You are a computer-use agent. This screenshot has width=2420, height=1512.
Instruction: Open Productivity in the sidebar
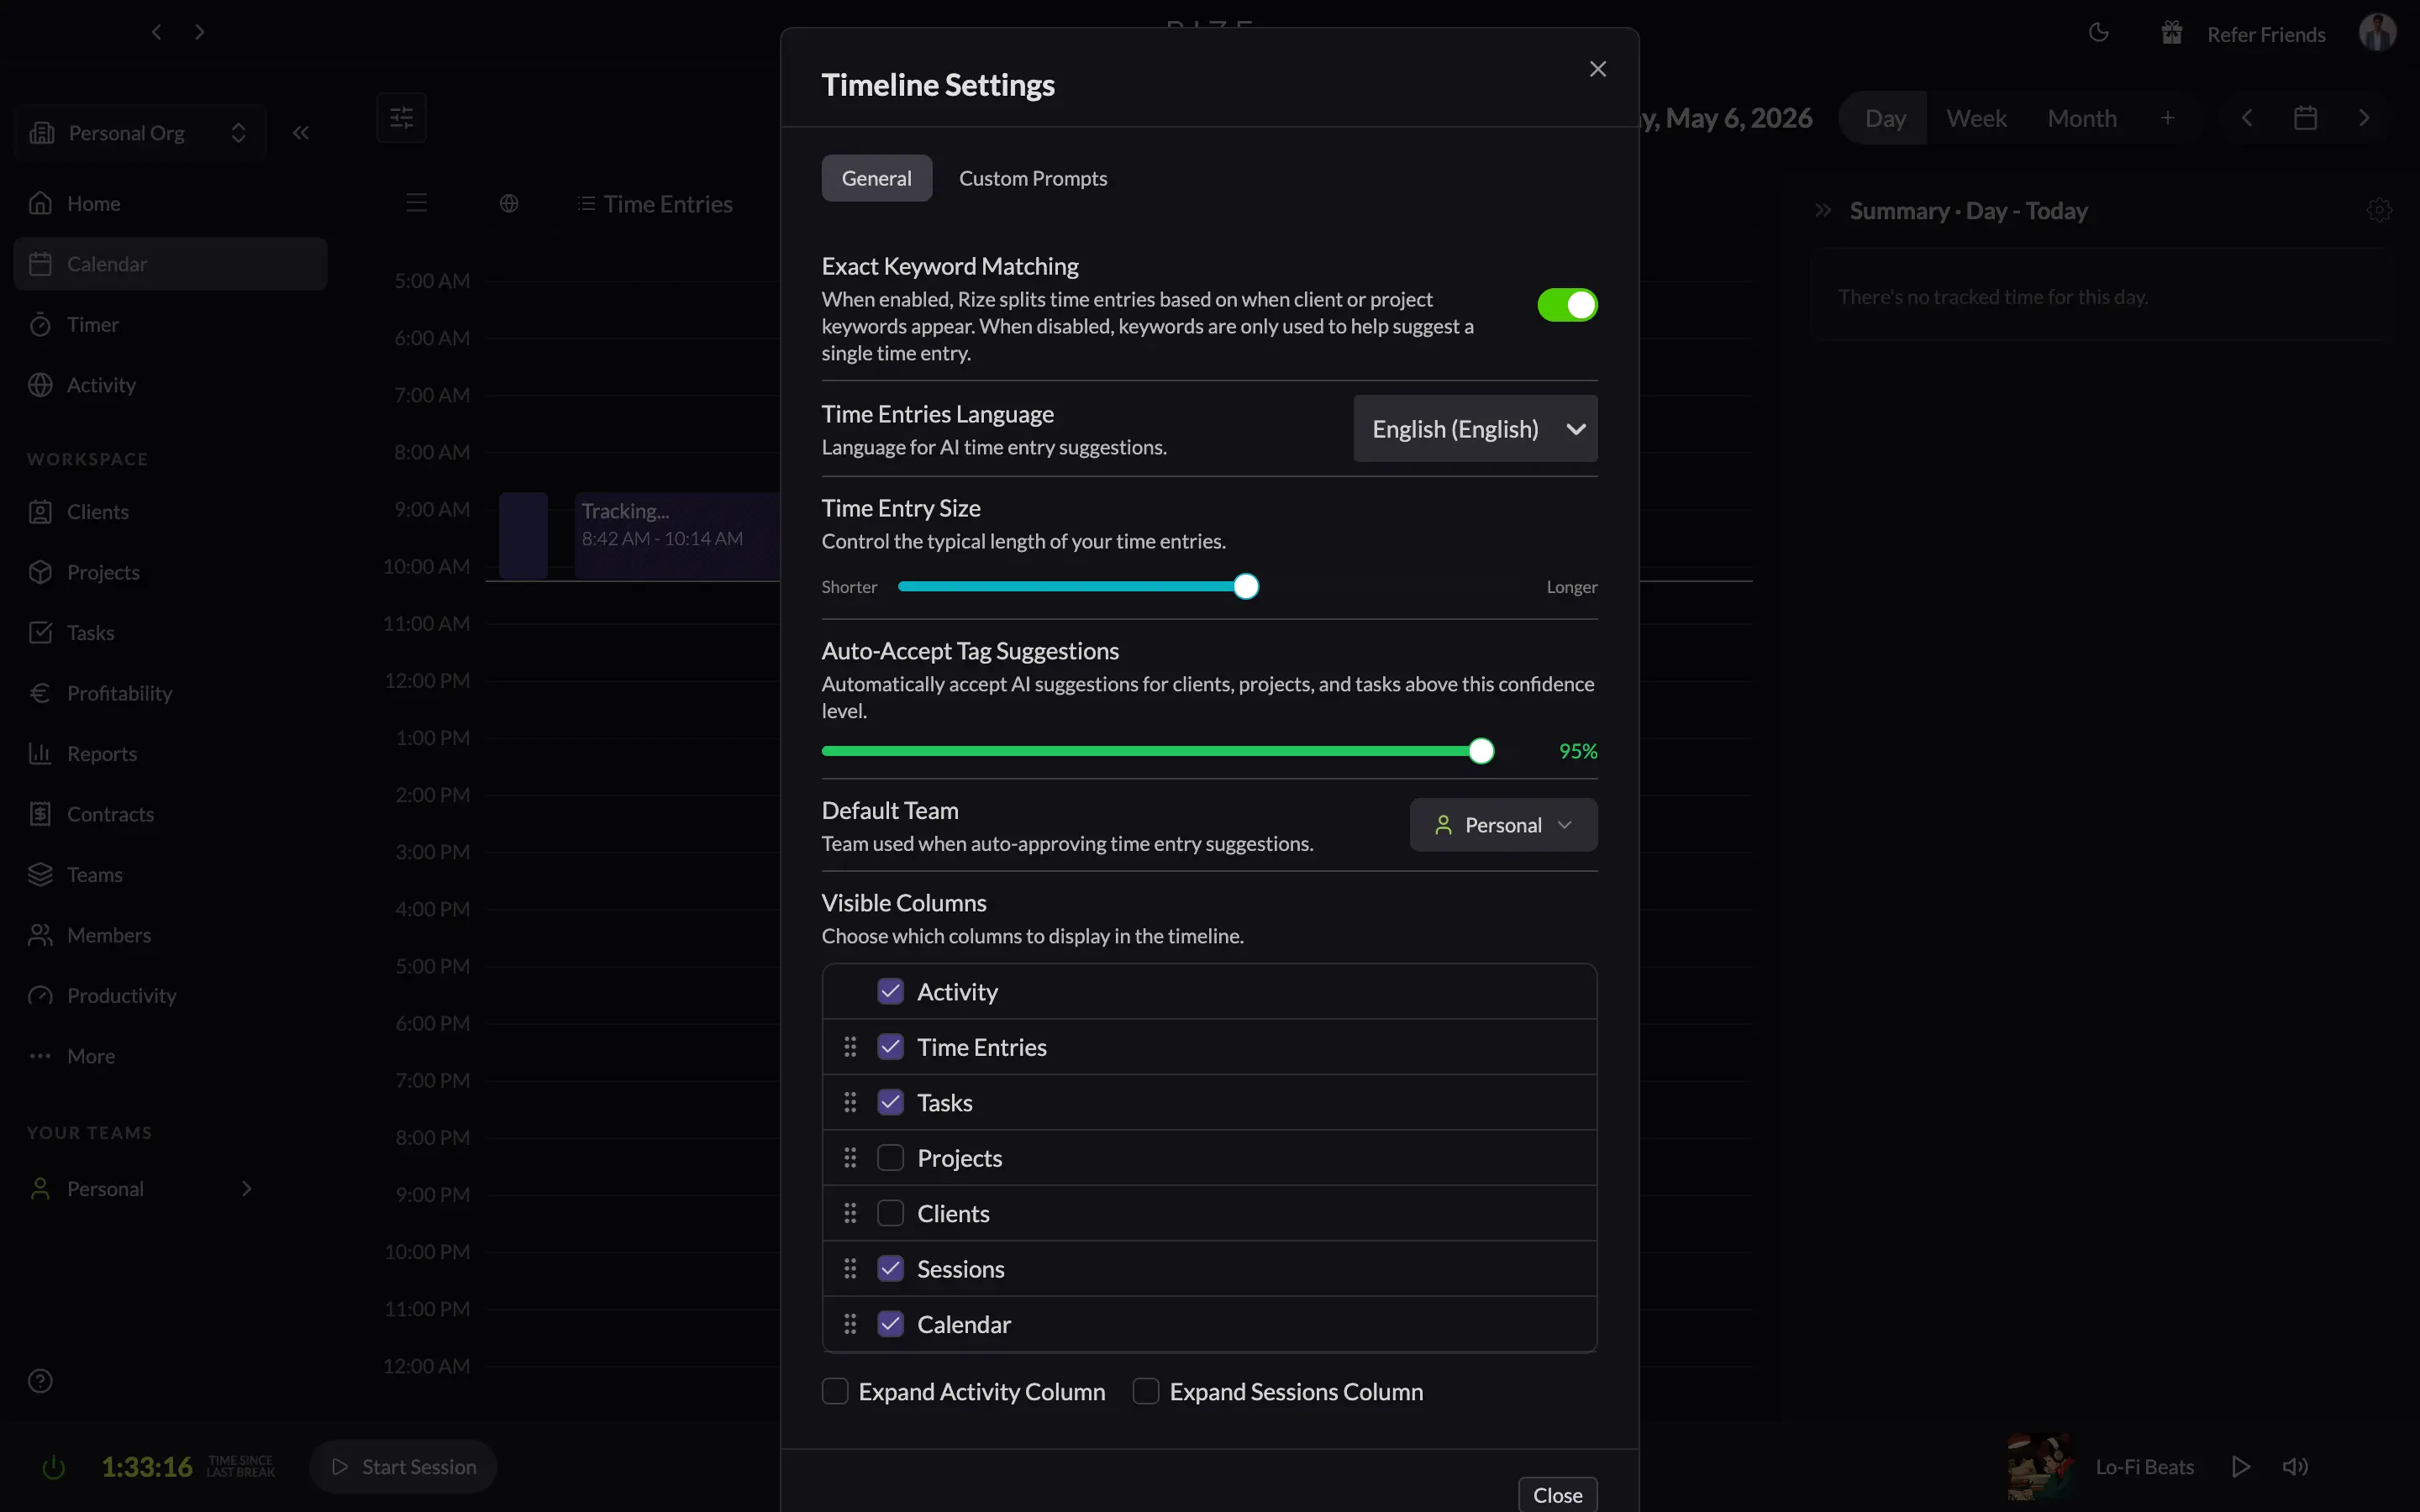(170, 995)
